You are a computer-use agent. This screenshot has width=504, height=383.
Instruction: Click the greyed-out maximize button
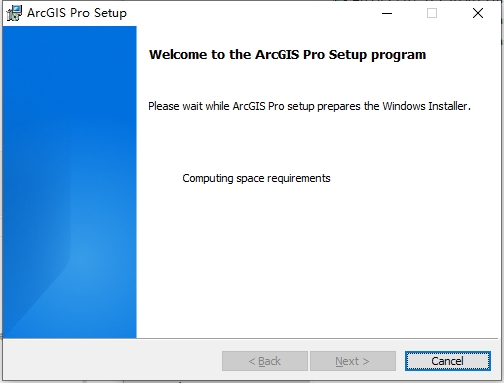click(x=432, y=13)
